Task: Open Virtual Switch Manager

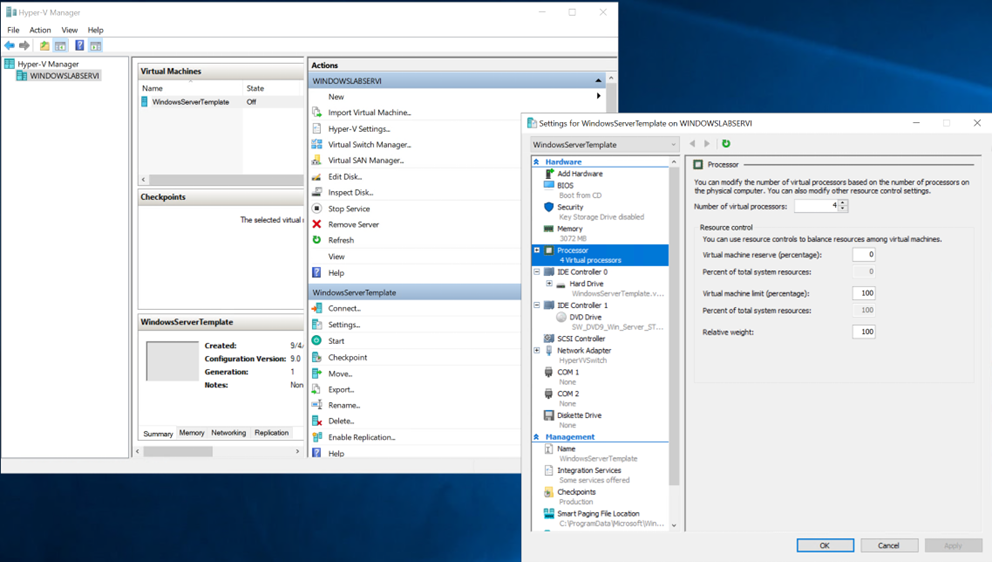Action: click(x=369, y=144)
